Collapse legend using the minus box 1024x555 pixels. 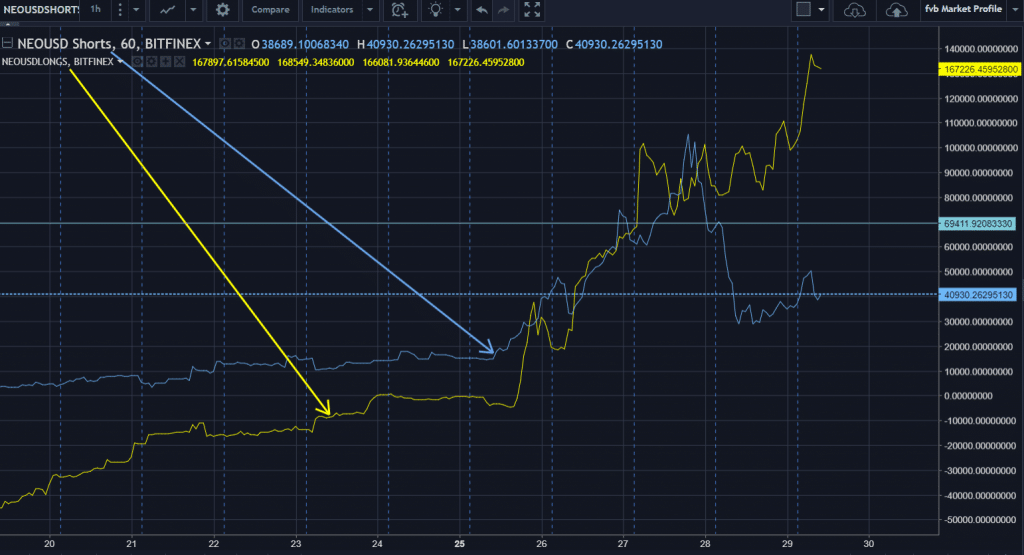(8, 45)
